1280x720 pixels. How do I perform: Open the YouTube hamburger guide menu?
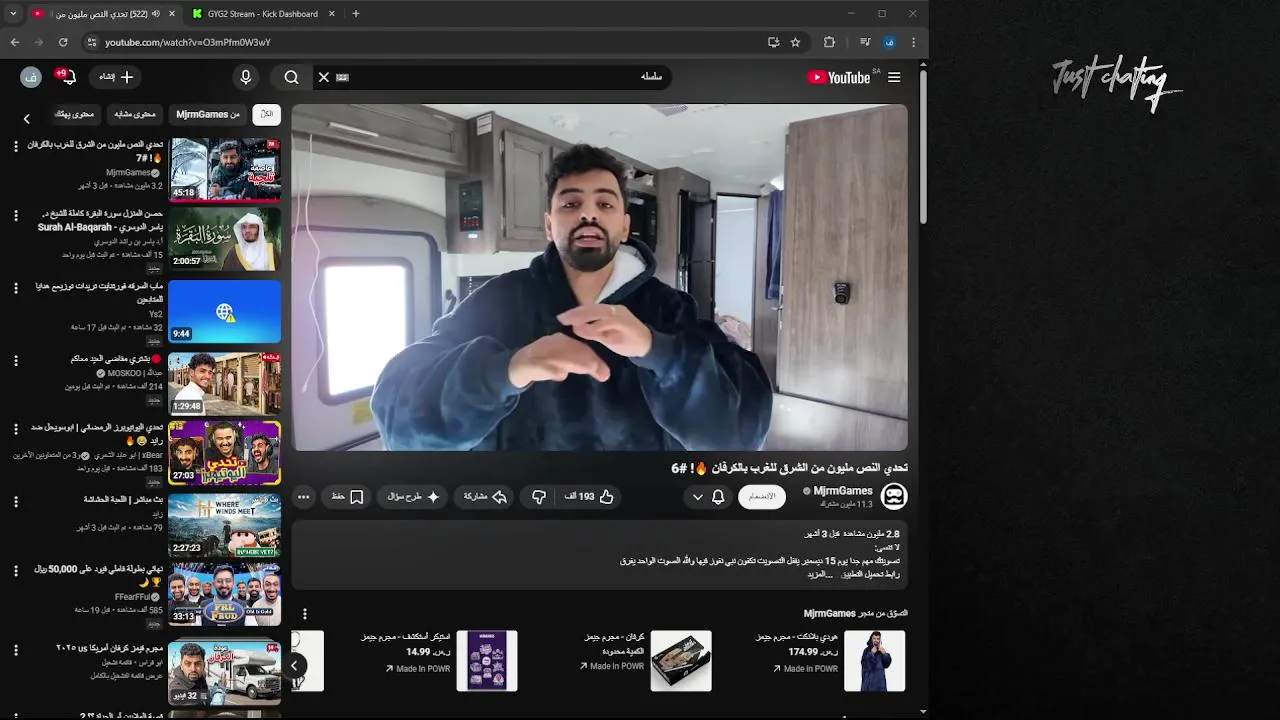[894, 77]
